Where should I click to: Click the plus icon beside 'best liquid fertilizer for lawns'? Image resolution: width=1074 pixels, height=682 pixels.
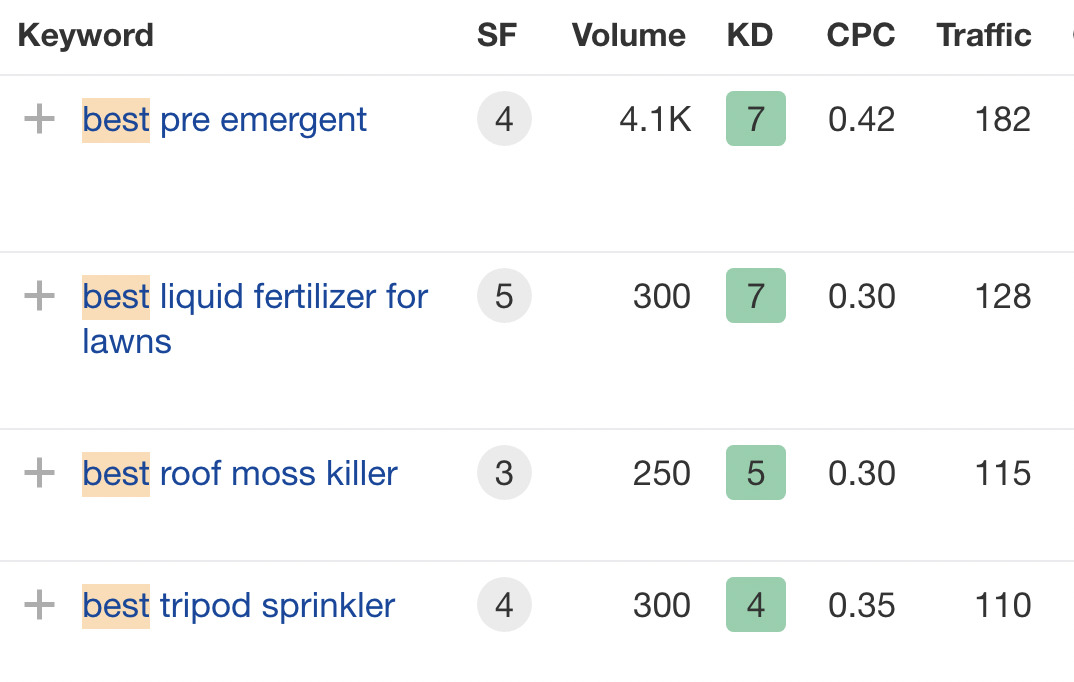[x=39, y=295]
